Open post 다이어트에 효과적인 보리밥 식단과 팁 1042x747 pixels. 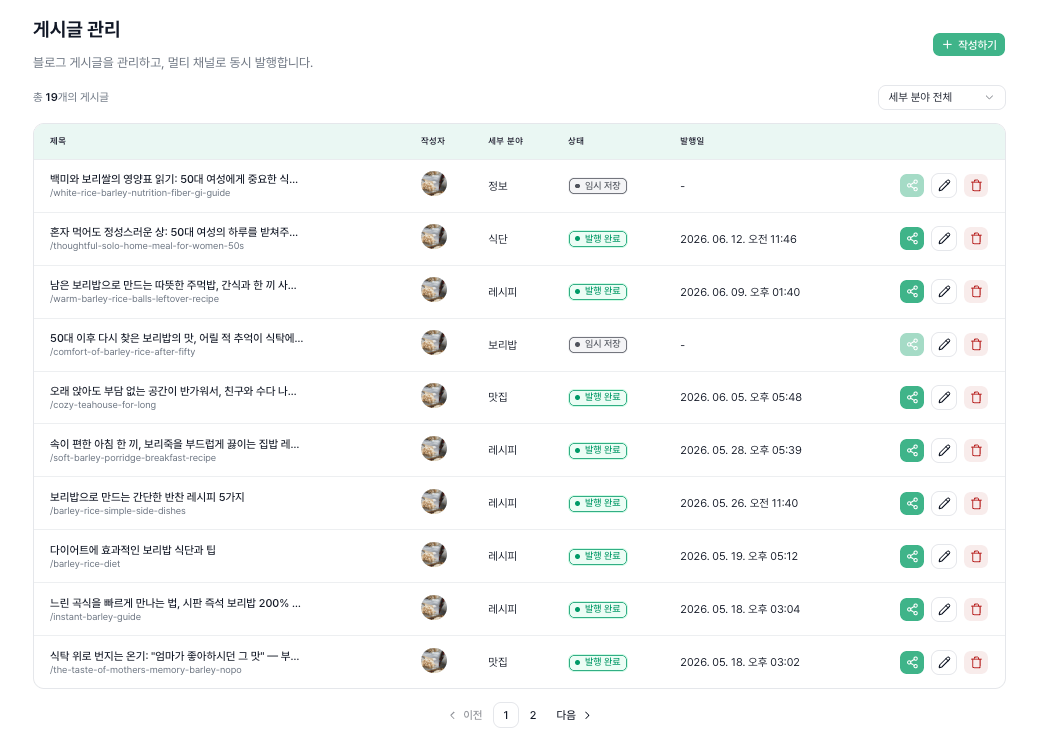(x=132, y=550)
